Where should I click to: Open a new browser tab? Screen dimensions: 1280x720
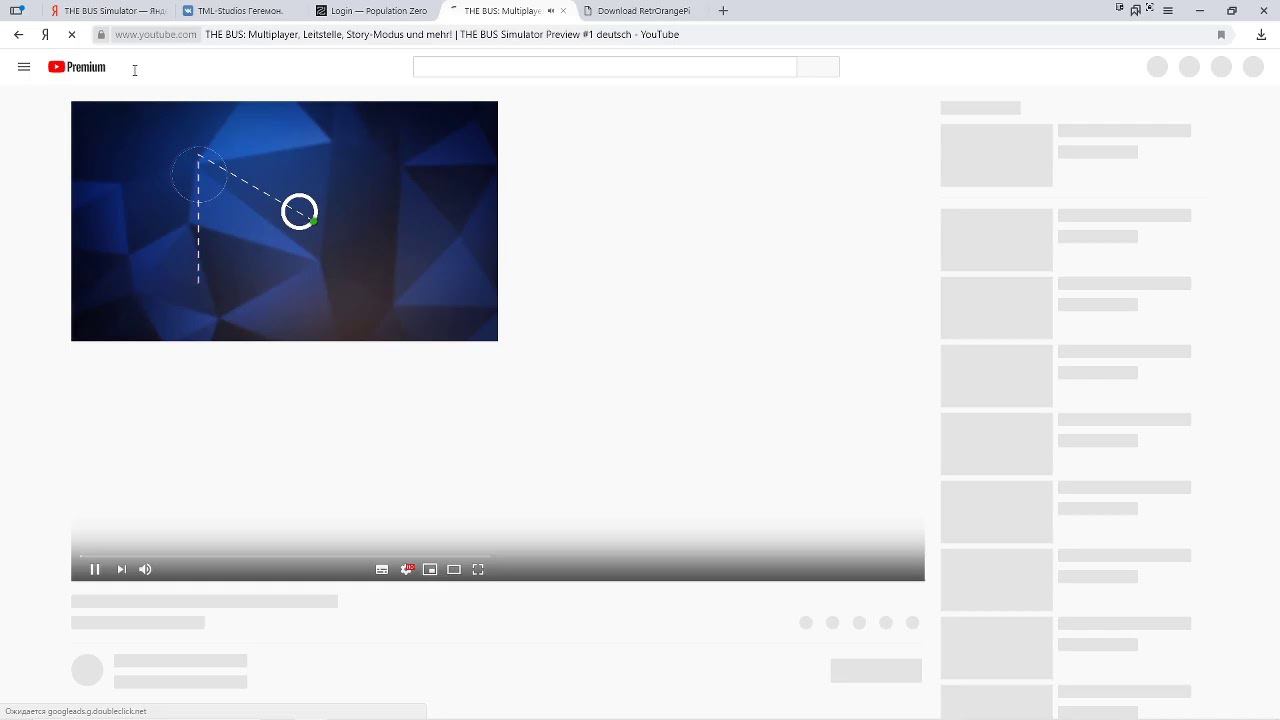pos(723,11)
